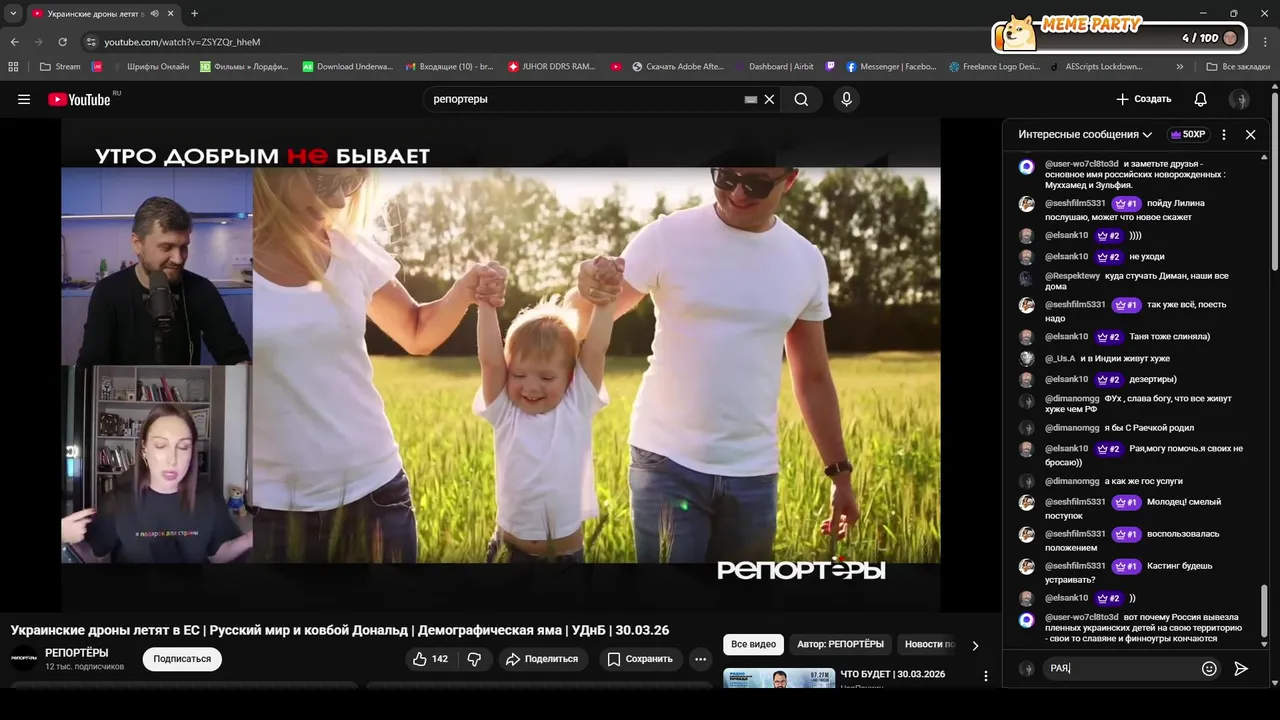Open Скачать Adobe Afte... bookmark
This screenshot has width=1280, height=720.
pyautogui.click(x=678, y=67)
